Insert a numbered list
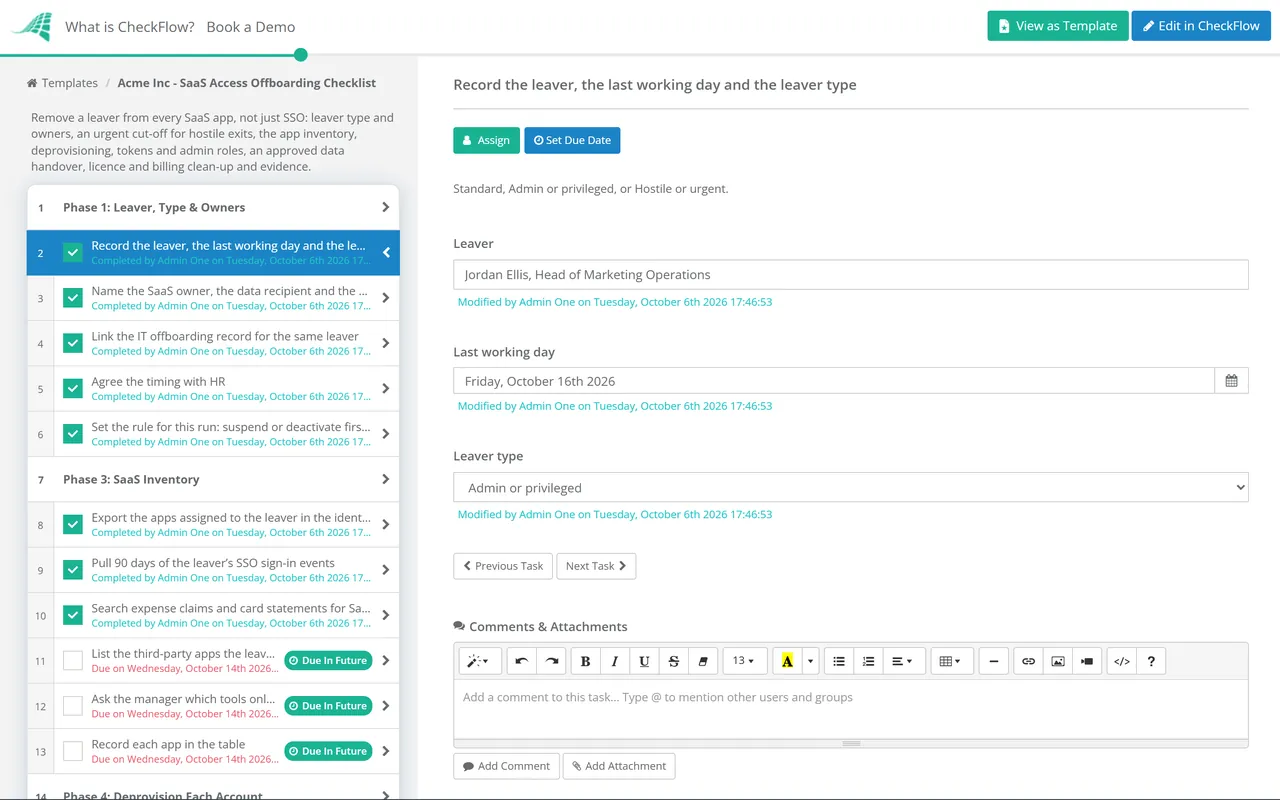 (x=868, y=661)
